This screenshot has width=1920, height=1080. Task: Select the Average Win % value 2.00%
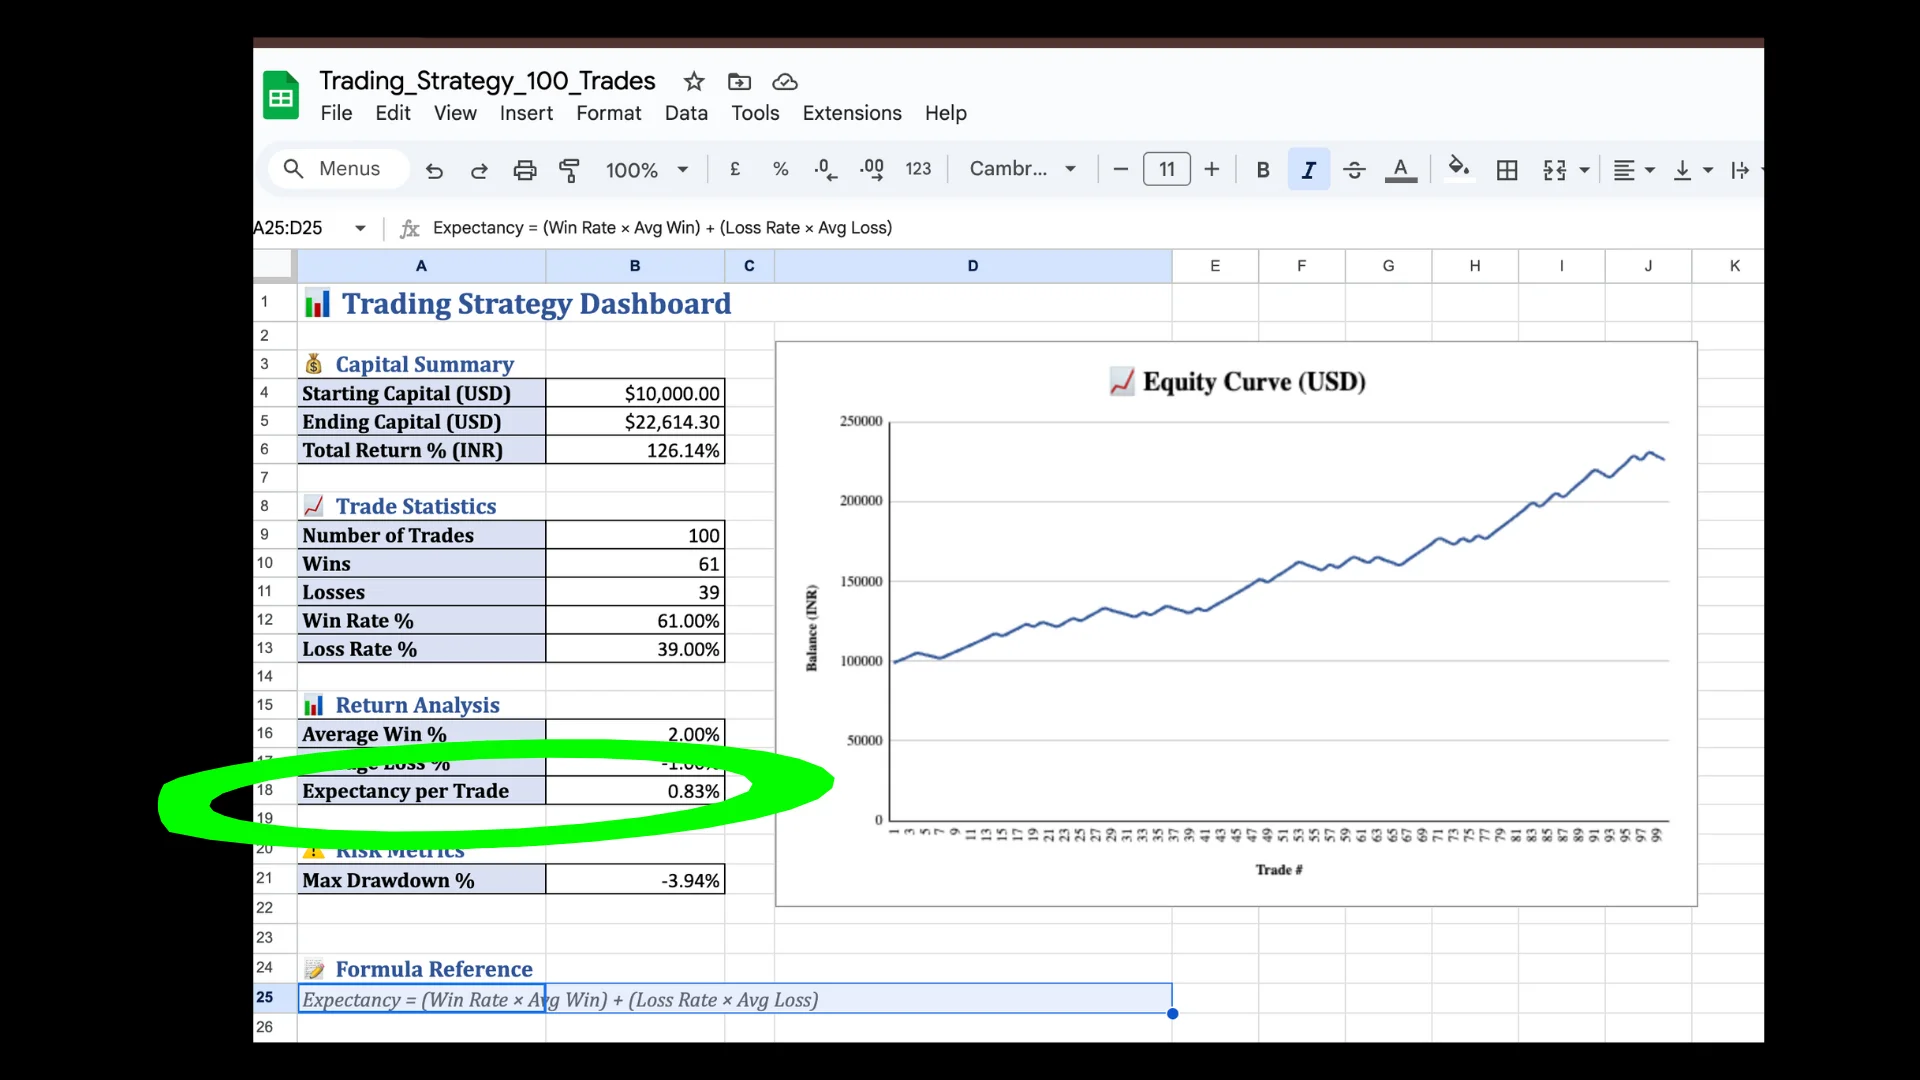click(635, 733)
